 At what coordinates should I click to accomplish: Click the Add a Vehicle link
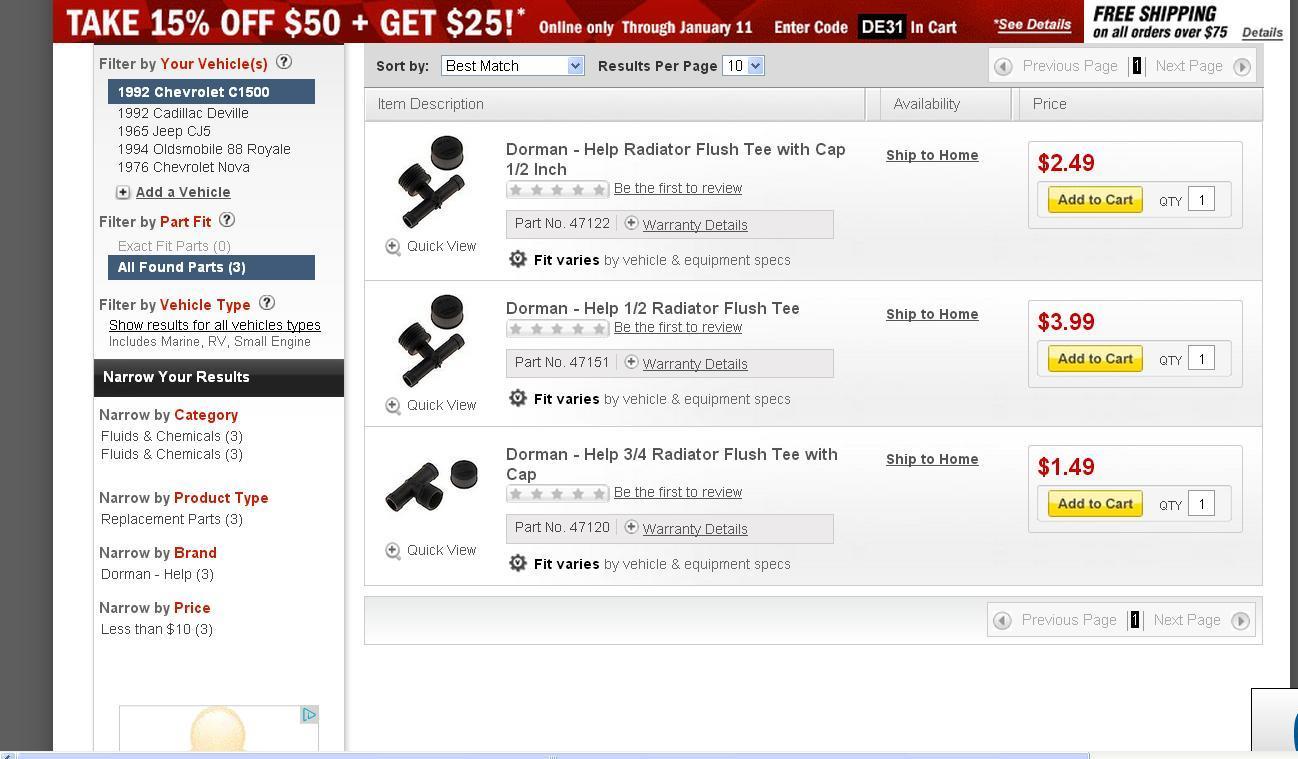click(183, 192)
